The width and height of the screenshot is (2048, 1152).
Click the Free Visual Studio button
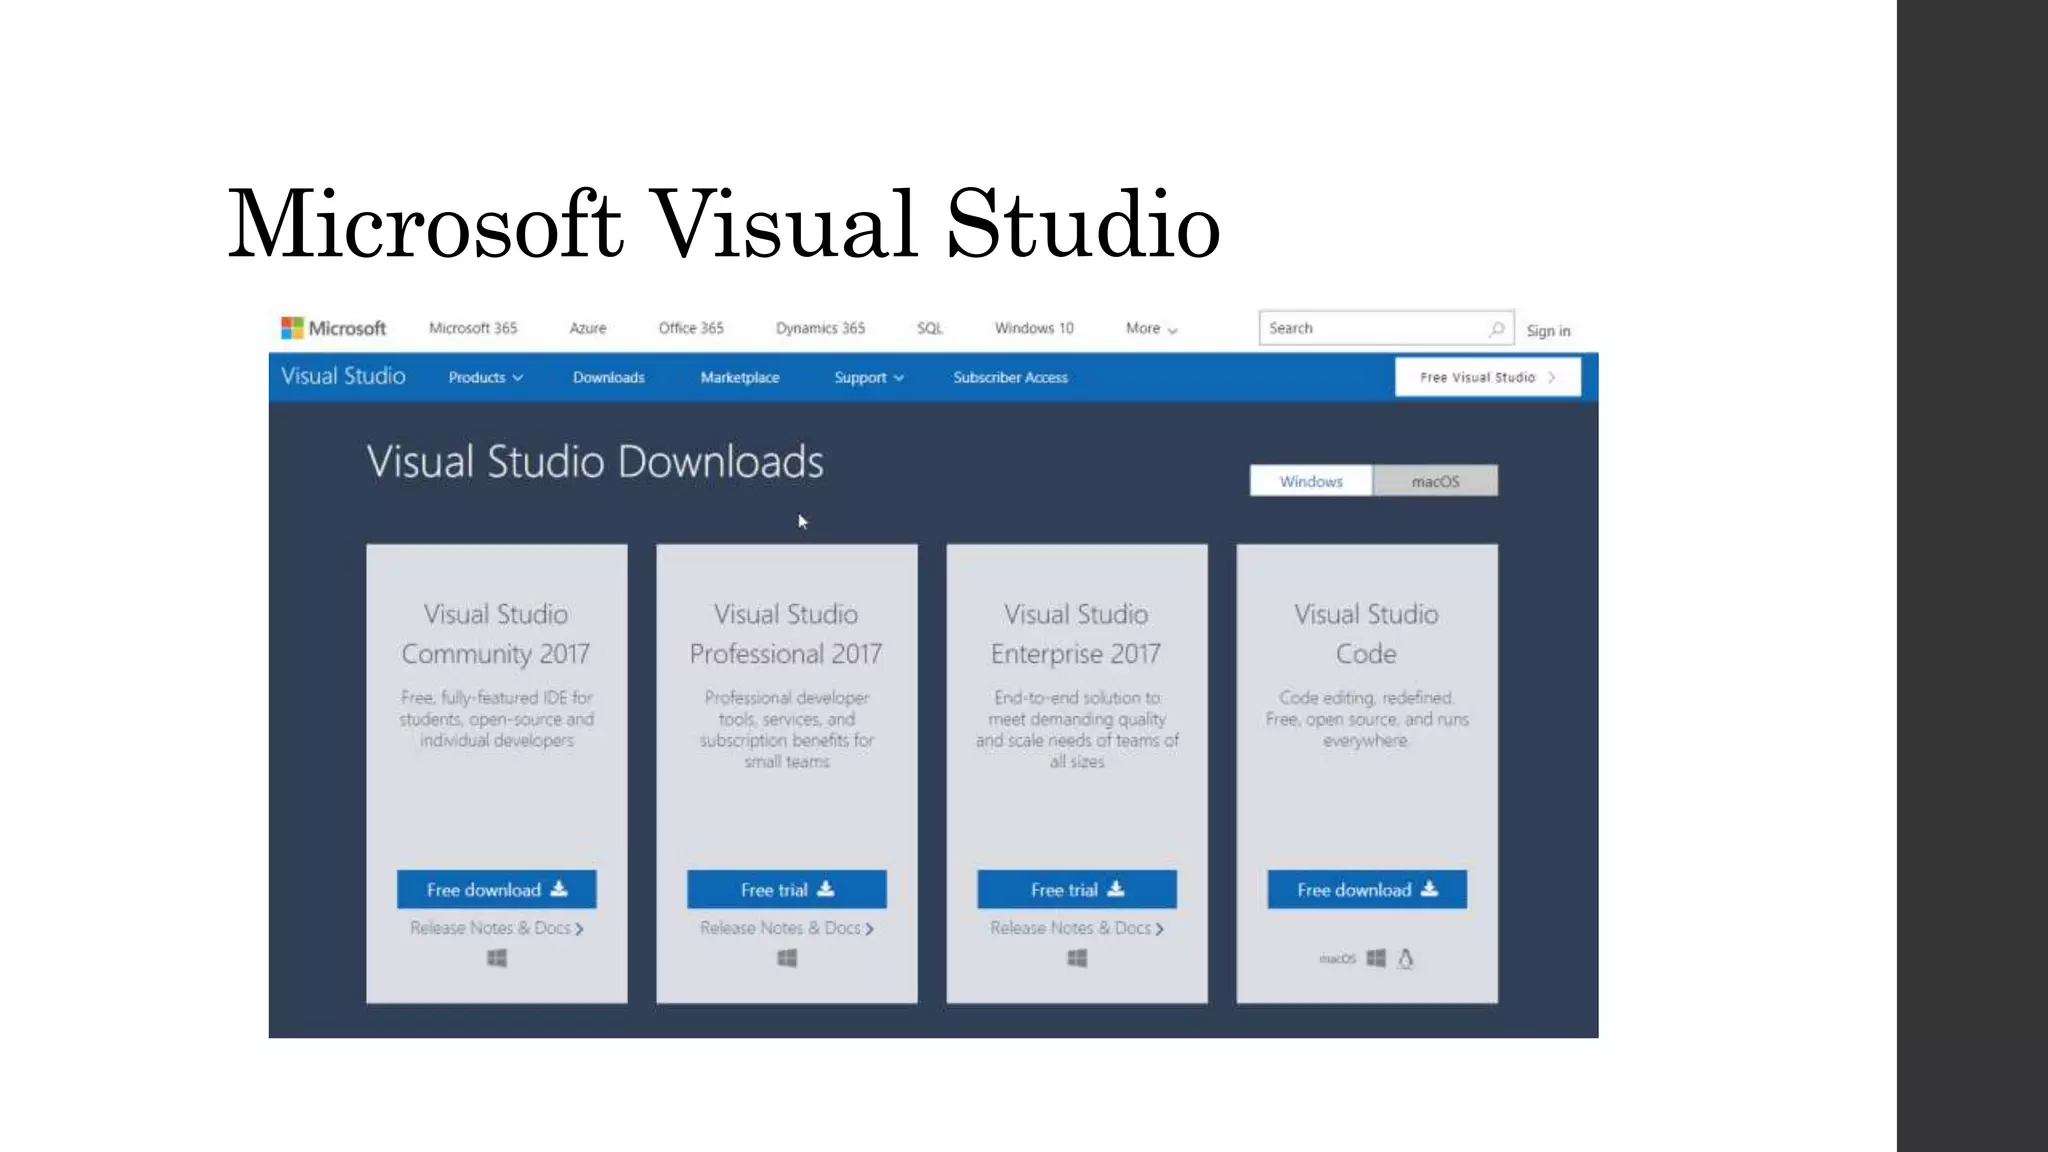1488,377
